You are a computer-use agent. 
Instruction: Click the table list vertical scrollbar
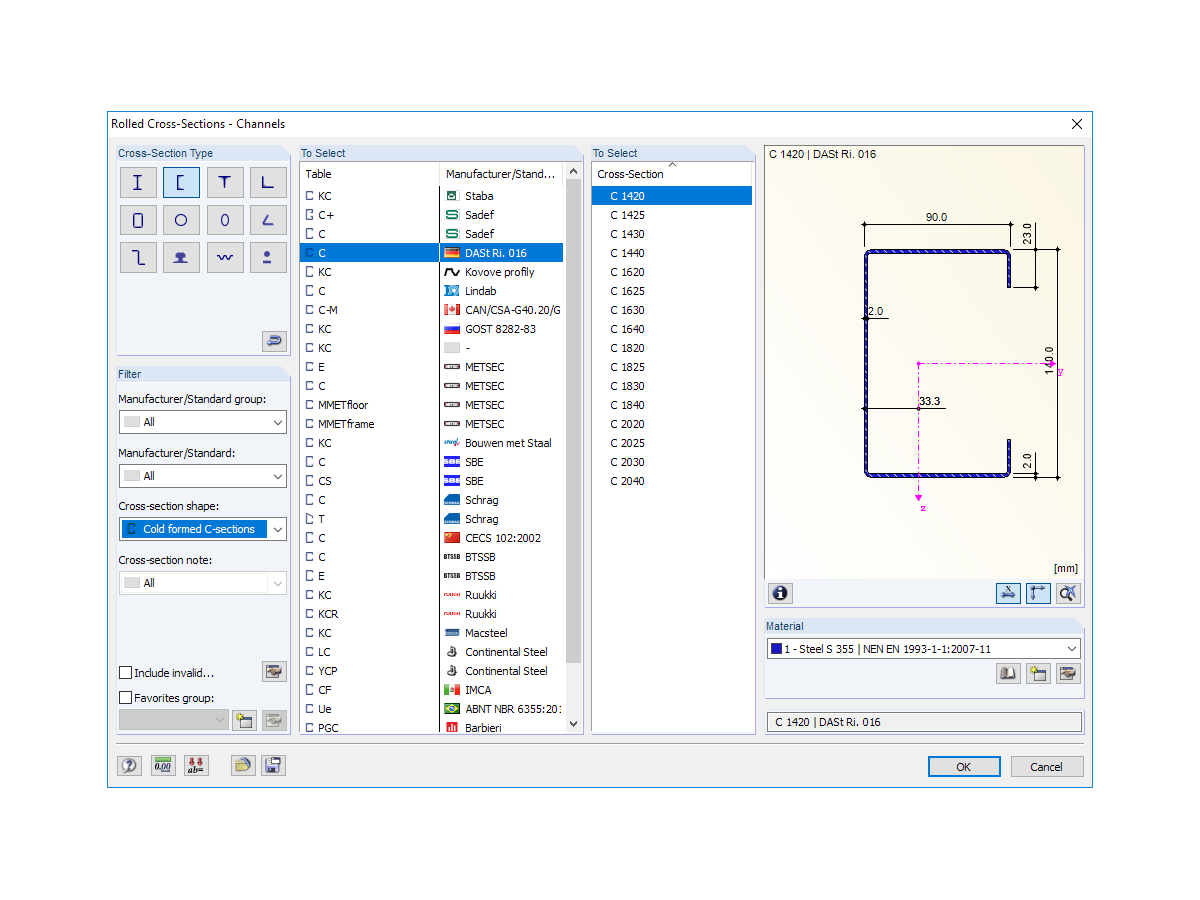pyautogui.click(x=574, y=420)
